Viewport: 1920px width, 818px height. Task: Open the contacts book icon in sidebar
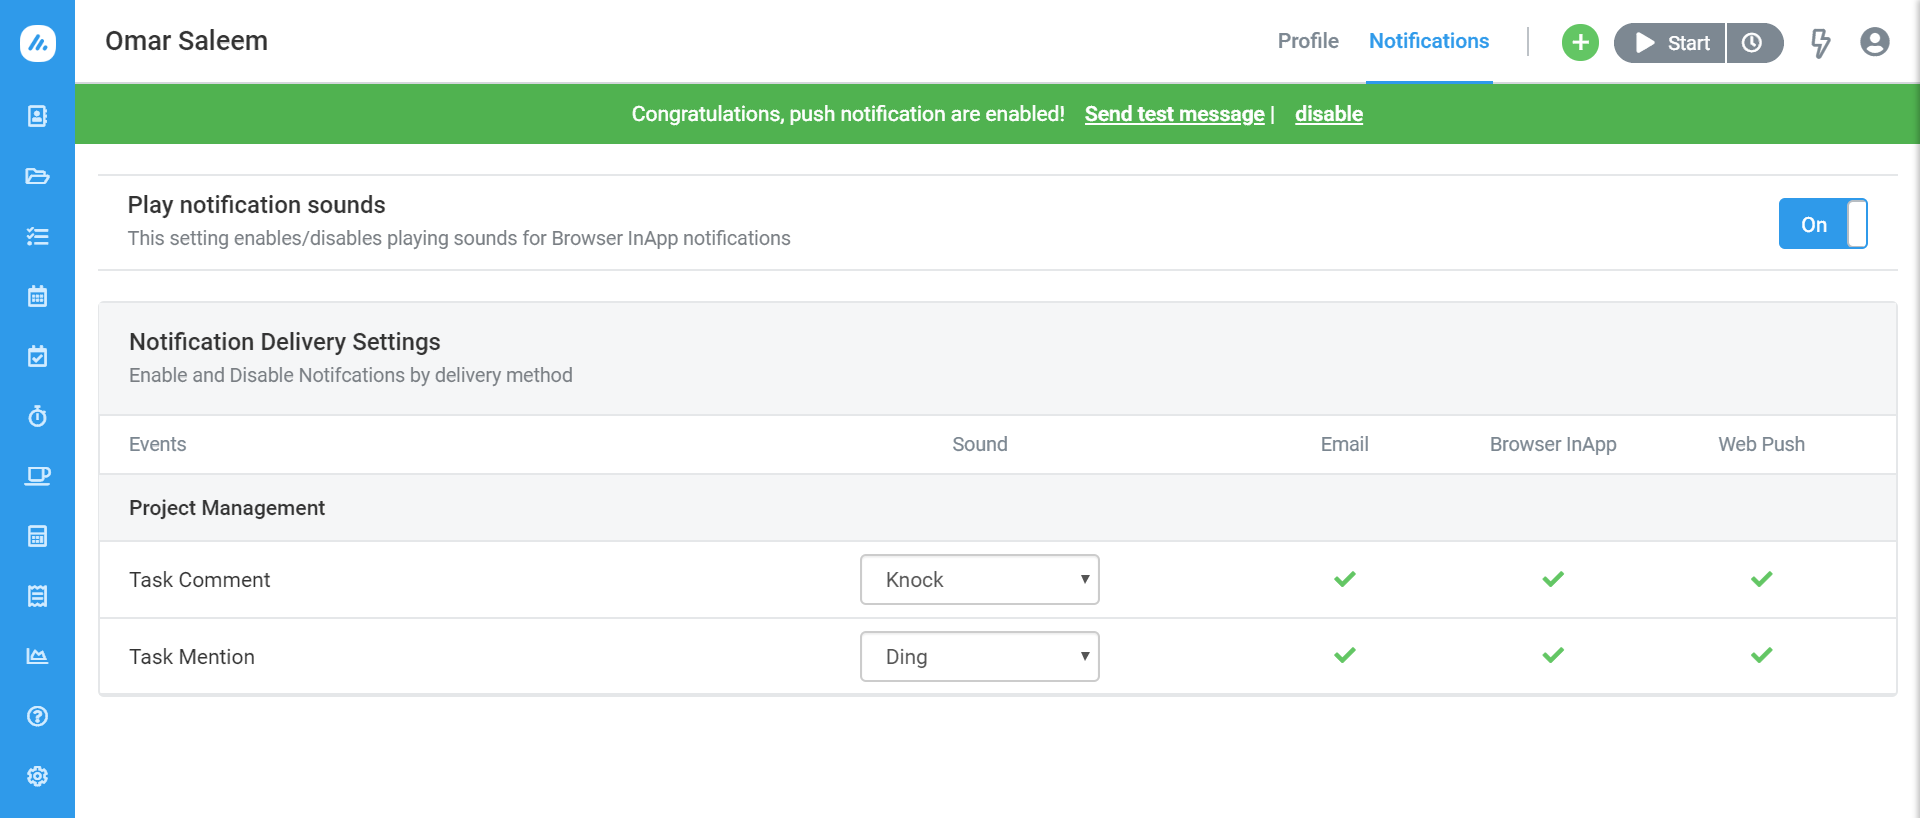(x=38, y=116)
